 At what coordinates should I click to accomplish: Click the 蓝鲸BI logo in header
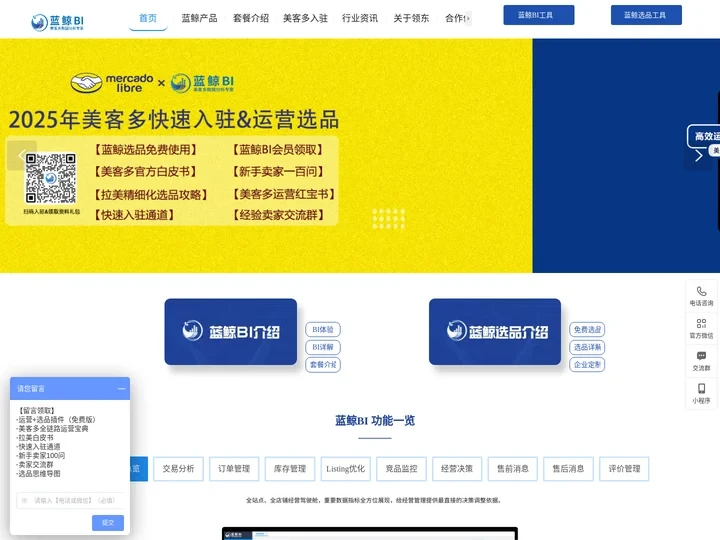[57, 22]
